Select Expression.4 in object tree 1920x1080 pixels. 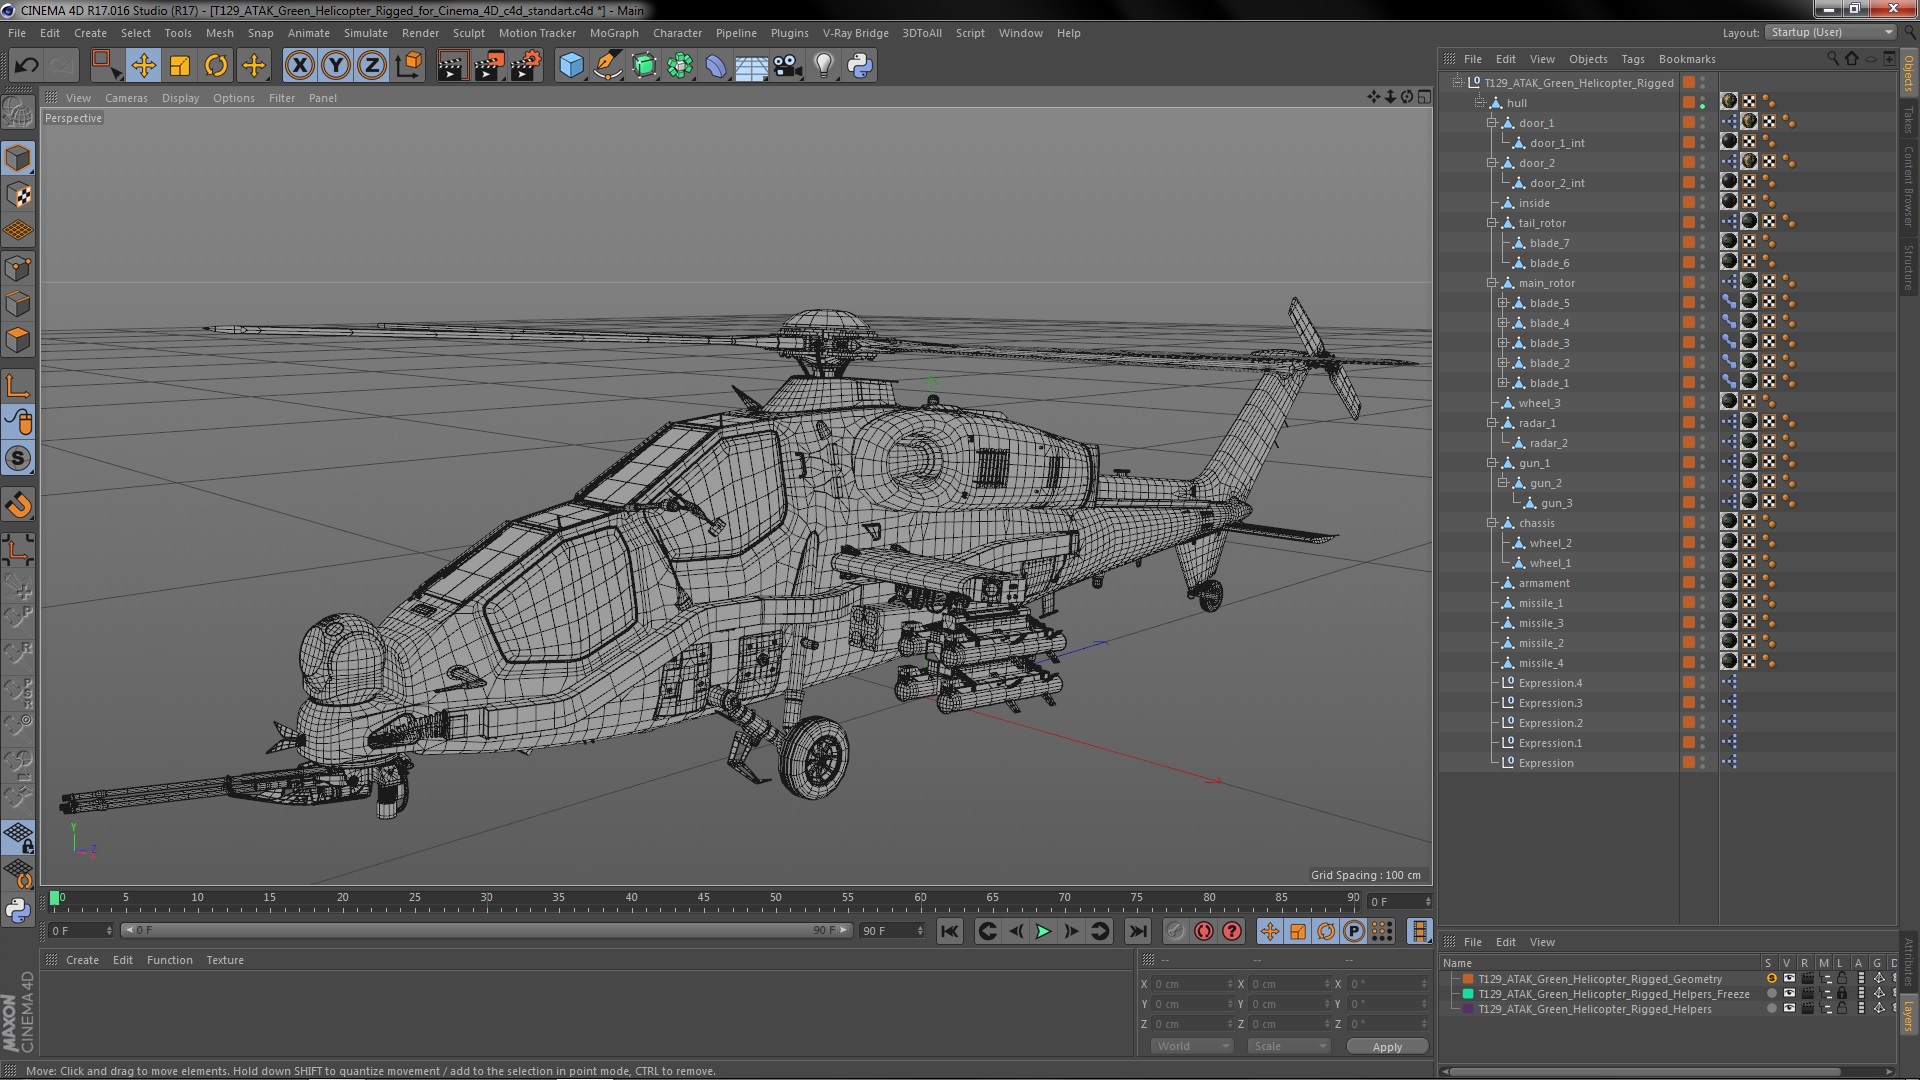point(1550,683)
